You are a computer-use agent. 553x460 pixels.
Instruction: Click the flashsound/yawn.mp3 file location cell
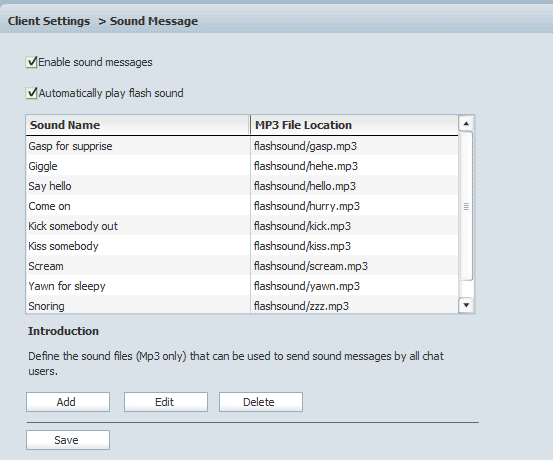[354, 286]
